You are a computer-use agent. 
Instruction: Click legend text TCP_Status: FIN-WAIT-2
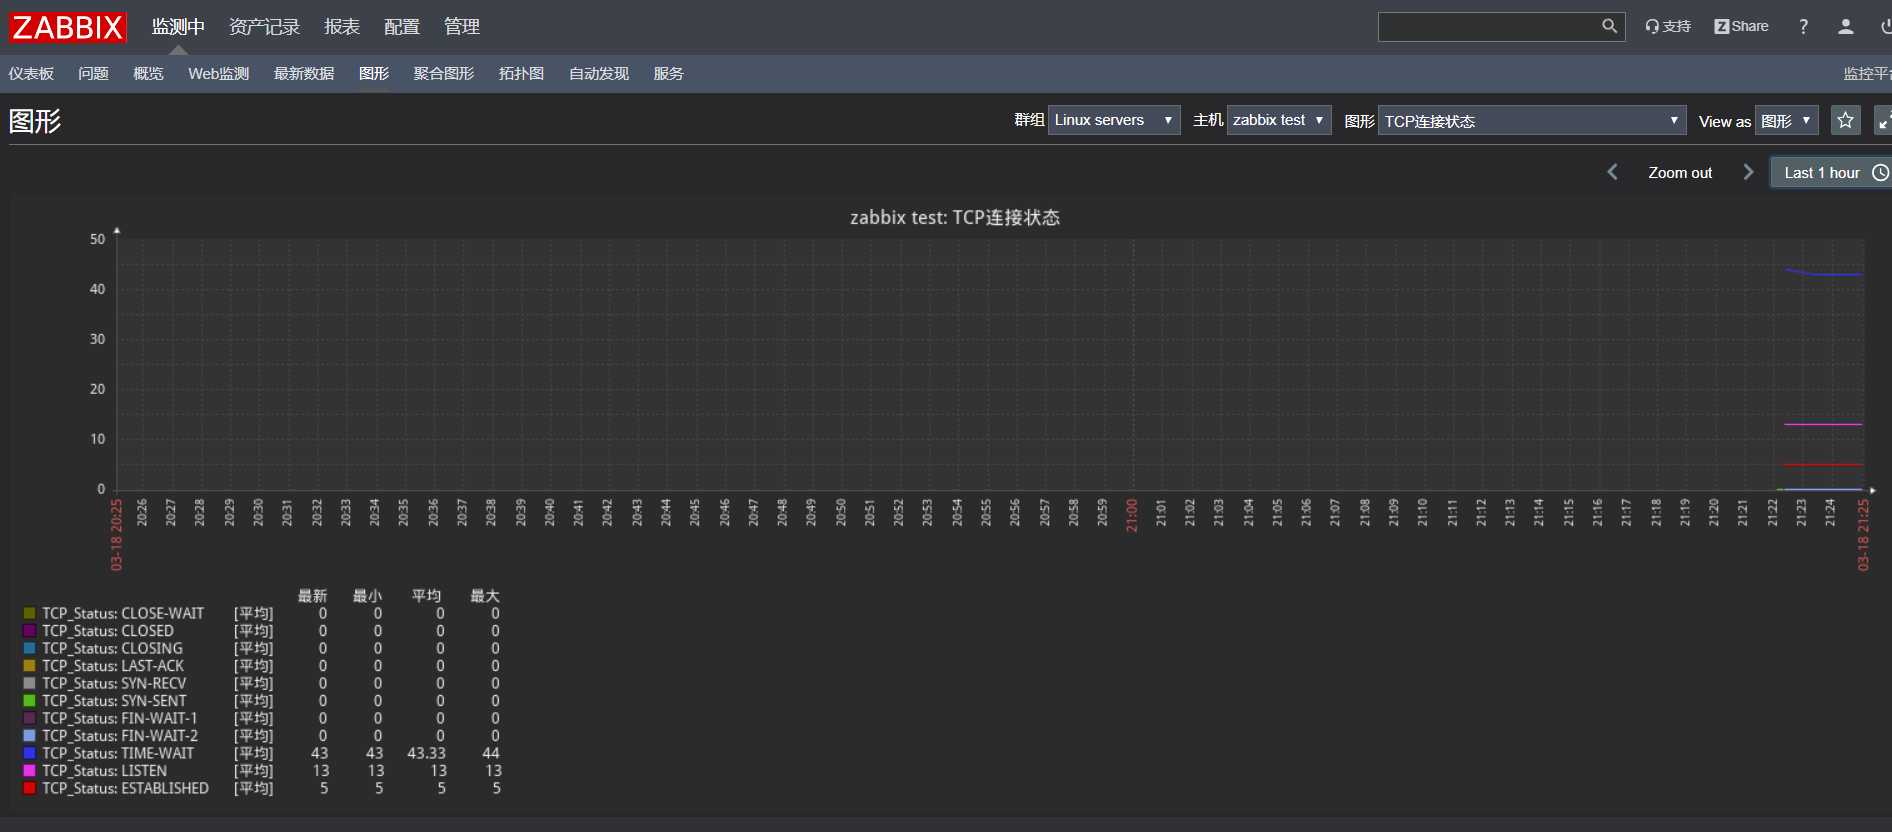[120, 736]
